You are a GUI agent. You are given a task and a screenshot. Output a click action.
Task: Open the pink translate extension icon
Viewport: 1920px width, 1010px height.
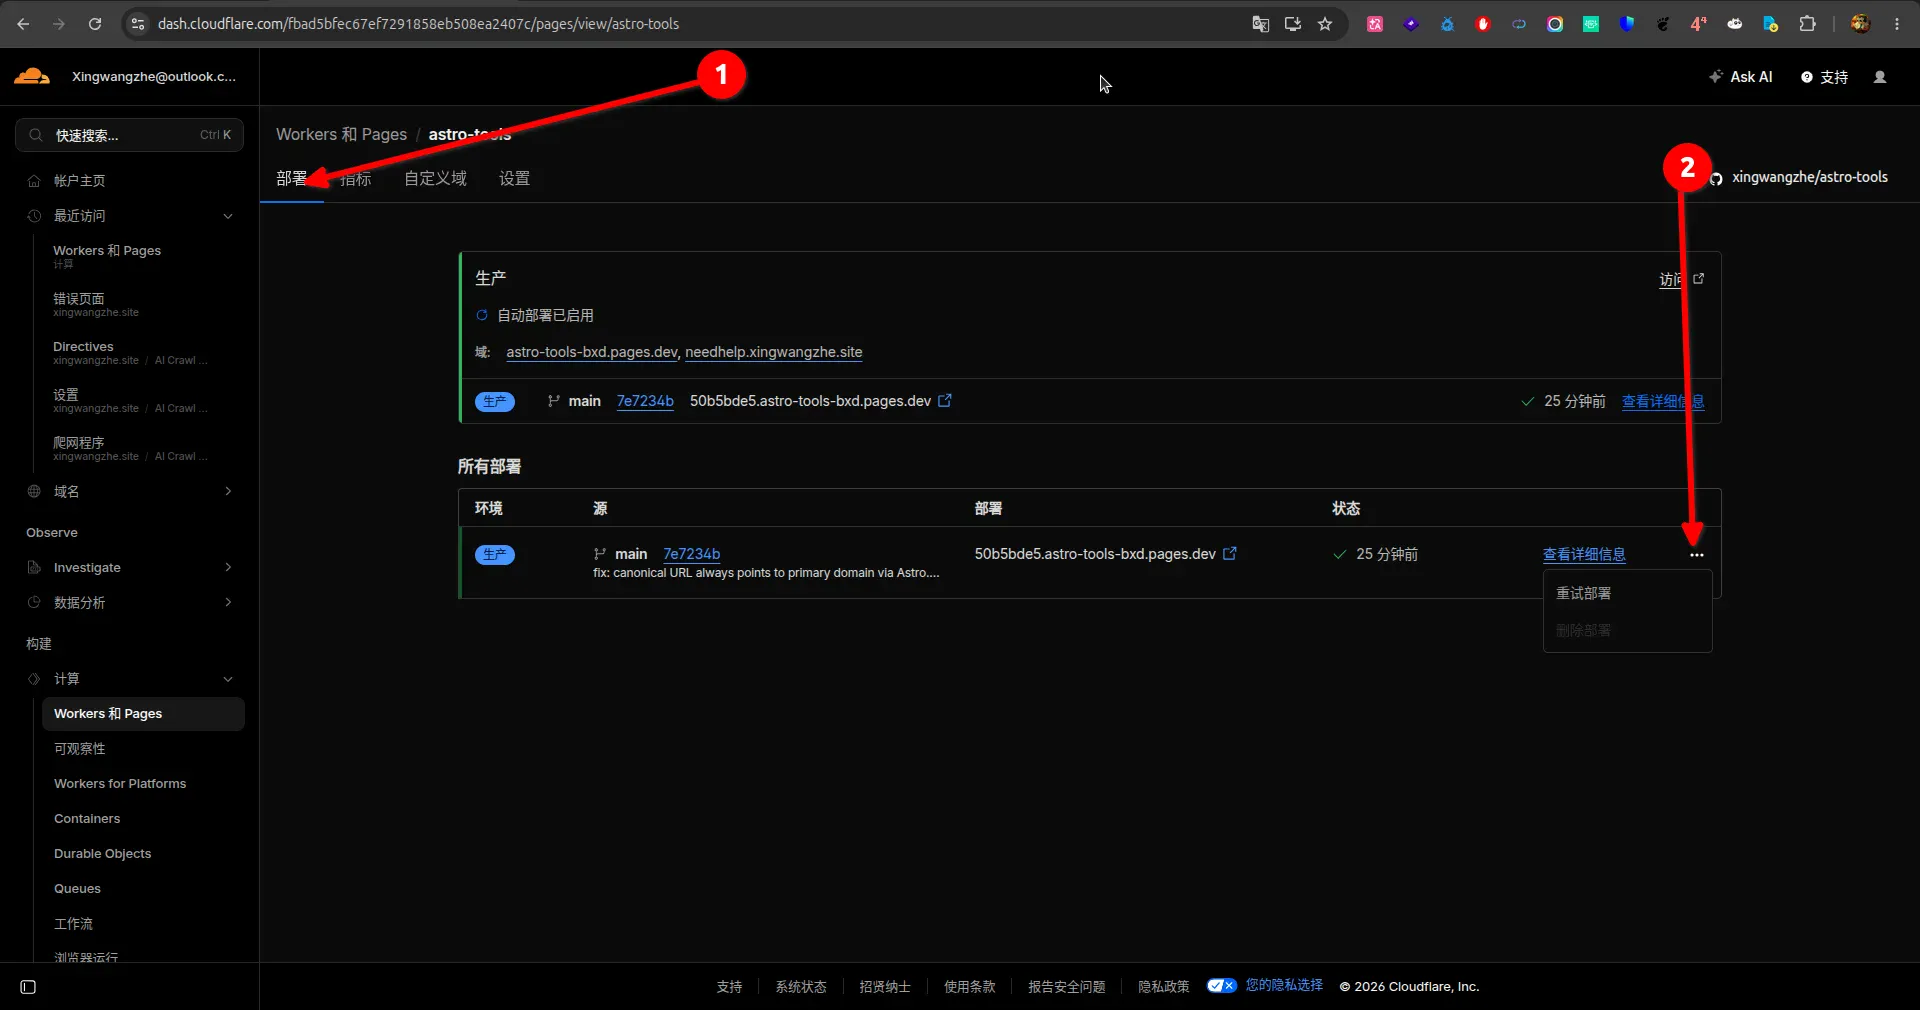point(1375,24)
